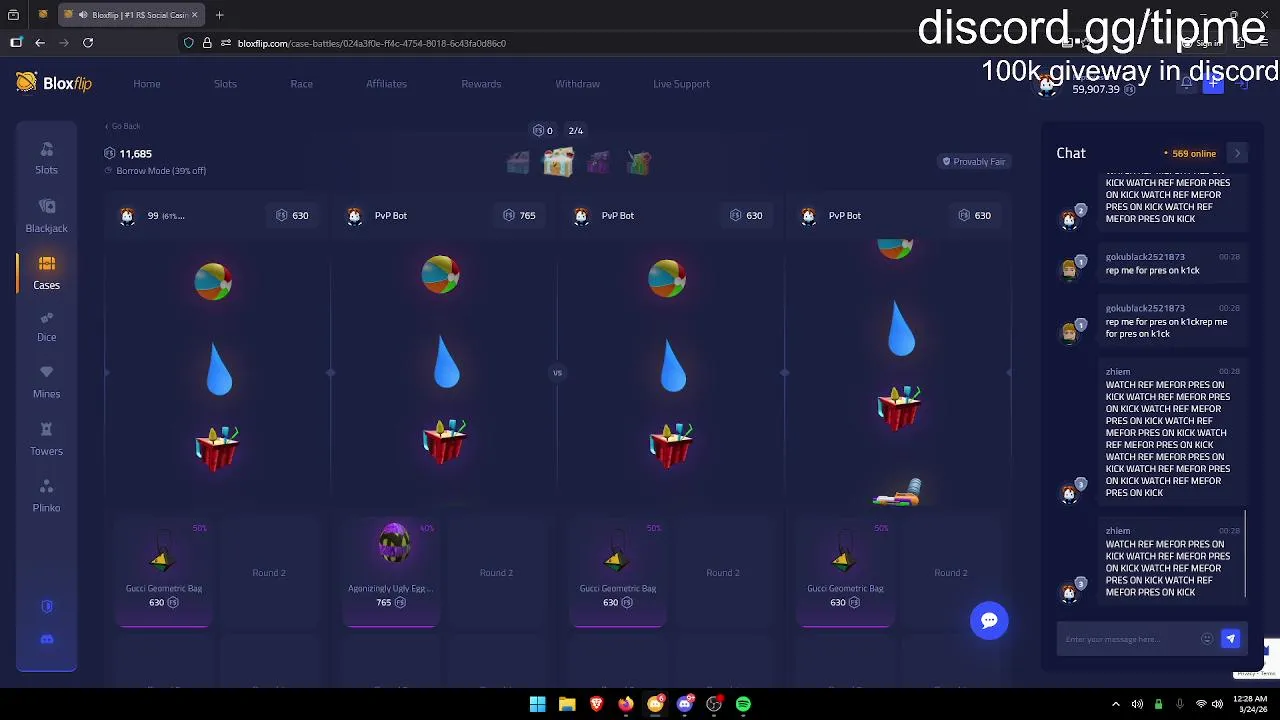Select the fourth case thumbnail in header

click(639, 162)
